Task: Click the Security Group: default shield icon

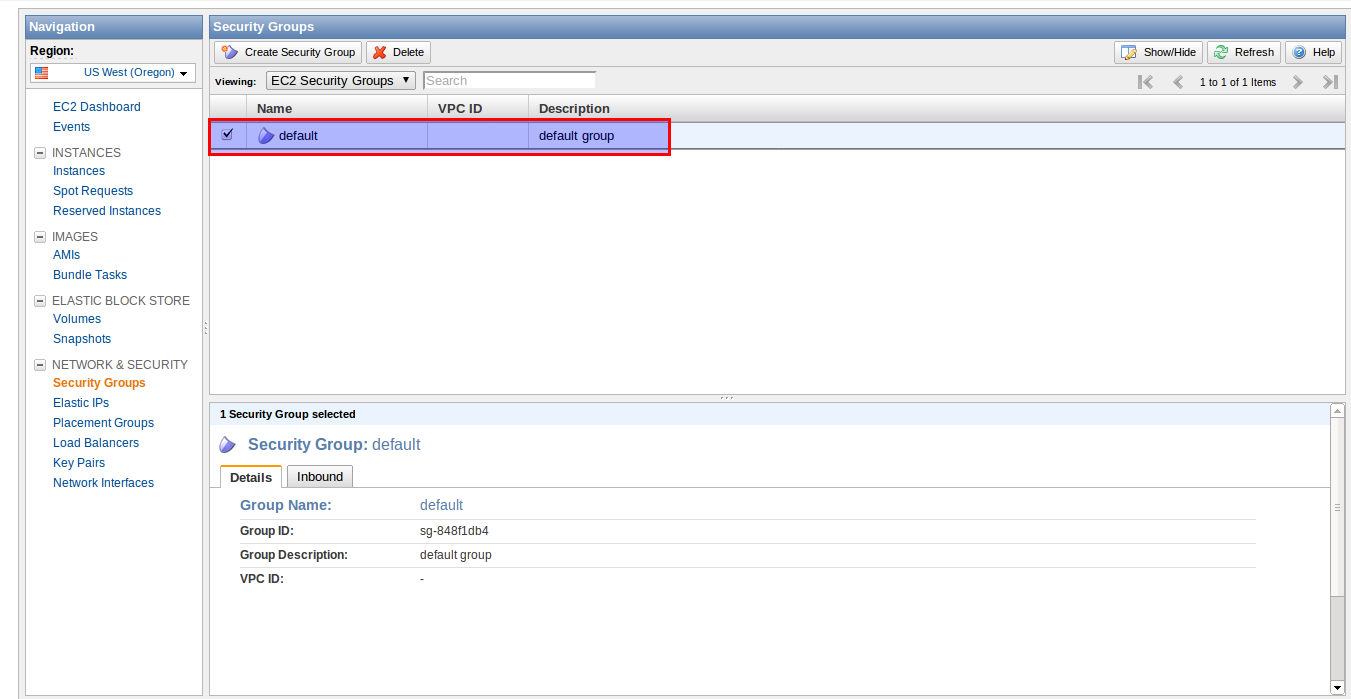Action: point(228,445)
